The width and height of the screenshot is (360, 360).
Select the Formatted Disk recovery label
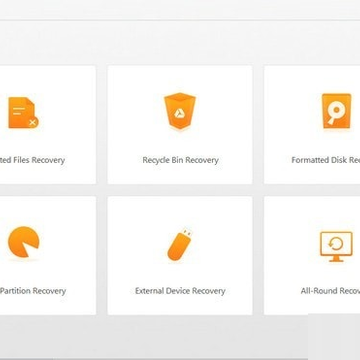[326, 160]
